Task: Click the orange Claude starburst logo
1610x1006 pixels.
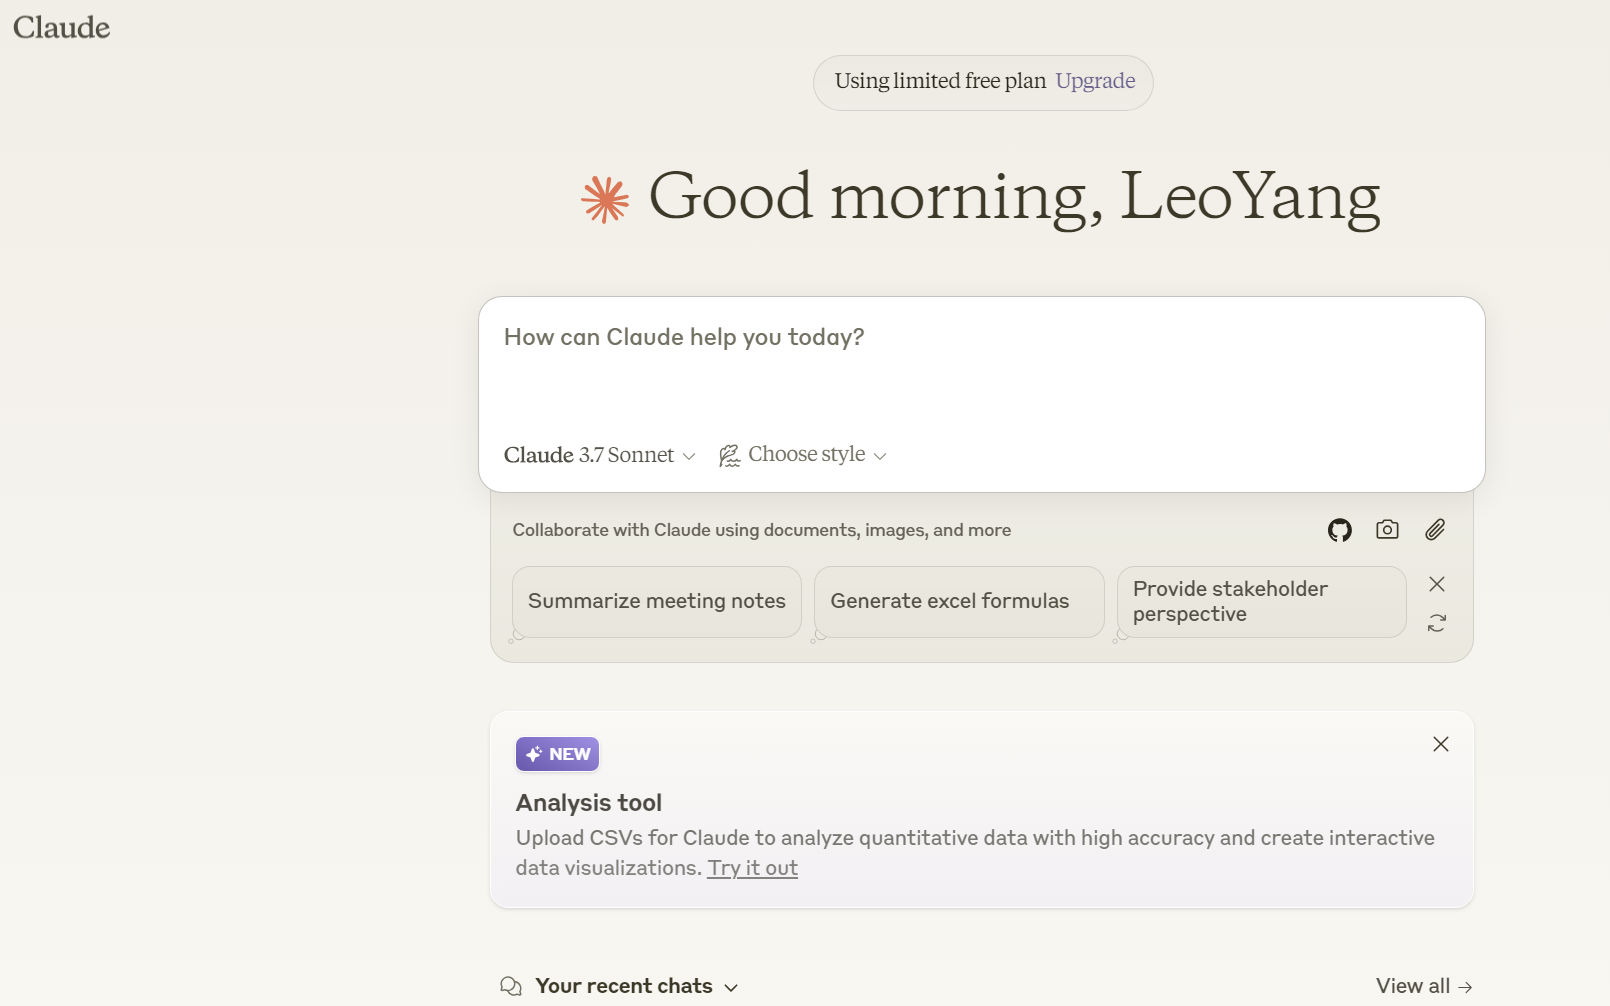Action: (605, 199)
